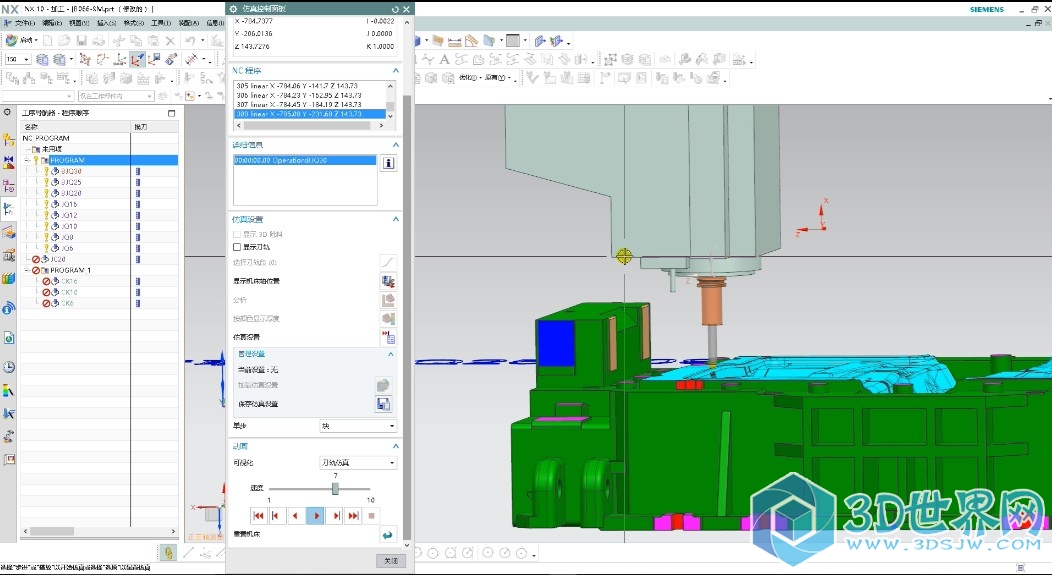Maximize the operation navigator panel
The image size is (1052, 575).
[x=171, y=113]
